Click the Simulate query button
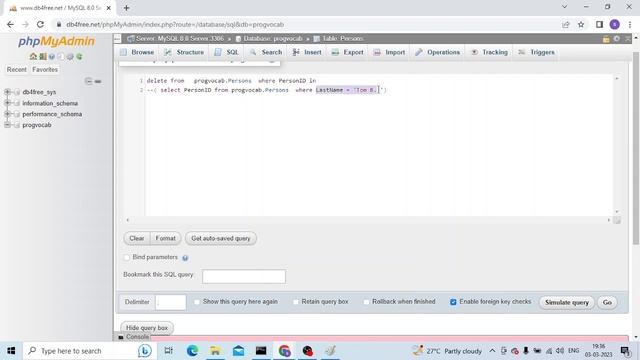This screenshot has height=360, width=640. point(567,302)
